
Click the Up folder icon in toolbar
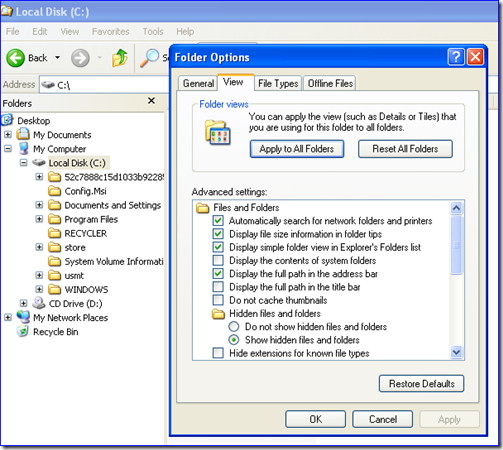pyautogui.click(x=120, y=58)
